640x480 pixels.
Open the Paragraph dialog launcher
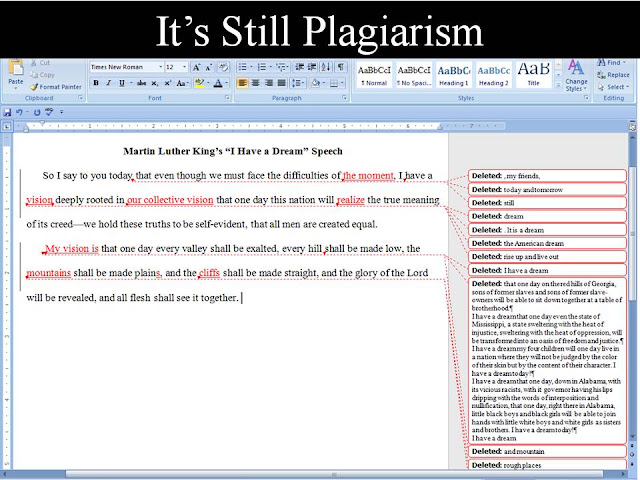pyautogui.click(x=344, y=98)
